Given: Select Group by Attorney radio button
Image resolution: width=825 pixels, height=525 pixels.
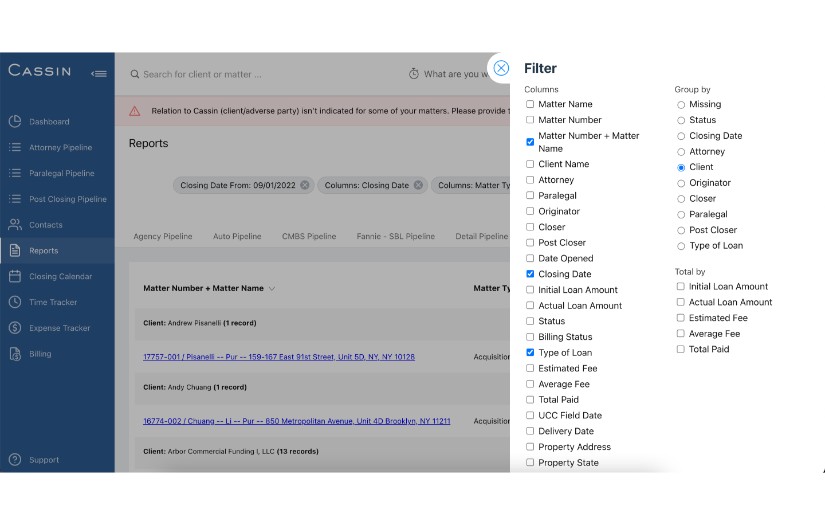Looking at the screenshot, I should coord(681,152).
